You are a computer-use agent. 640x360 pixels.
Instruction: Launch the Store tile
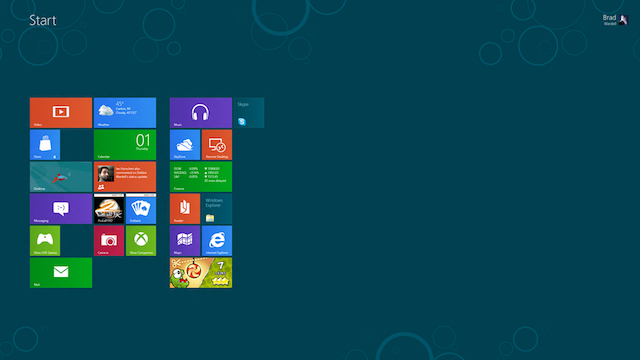tap(45, 144)
